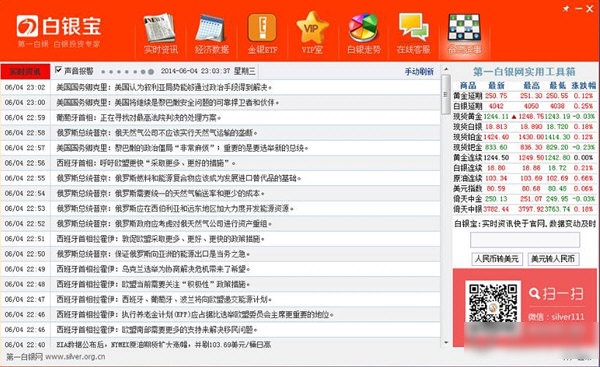The width and height of the screenshot is (600, 367).
Task: Select the 黄金连续 quote row
Action: click(525, 158)
